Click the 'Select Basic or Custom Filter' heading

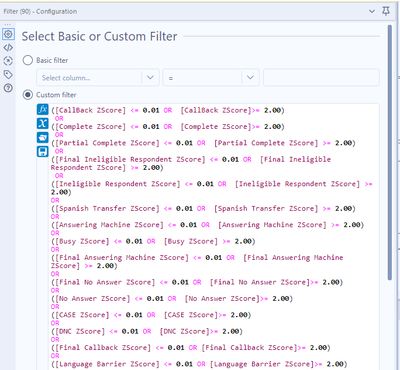tap(99, 36)
